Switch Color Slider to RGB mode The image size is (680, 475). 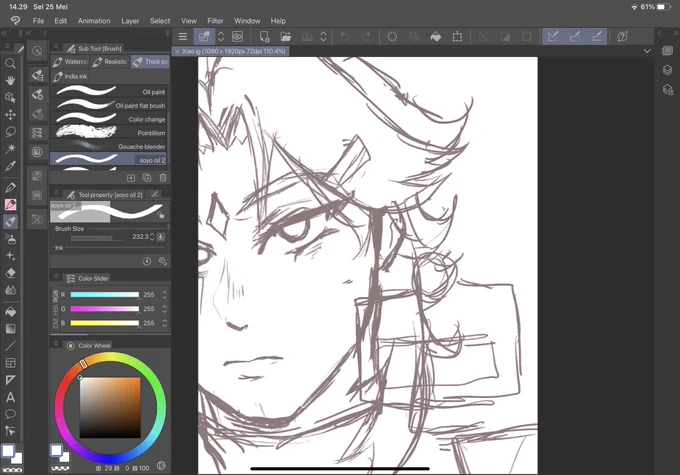tap(56, 295)
